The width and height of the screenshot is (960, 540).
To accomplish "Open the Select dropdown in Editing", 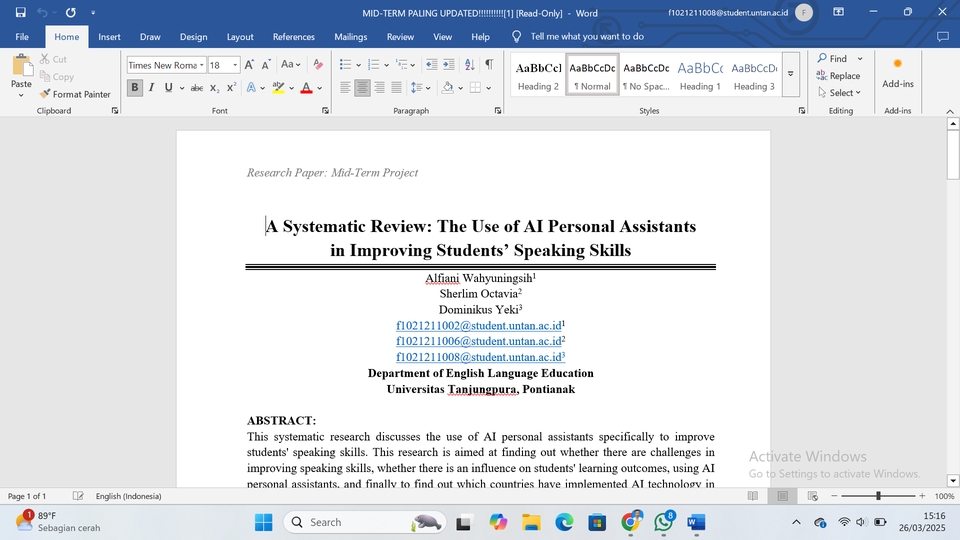I will pos(839,93).
